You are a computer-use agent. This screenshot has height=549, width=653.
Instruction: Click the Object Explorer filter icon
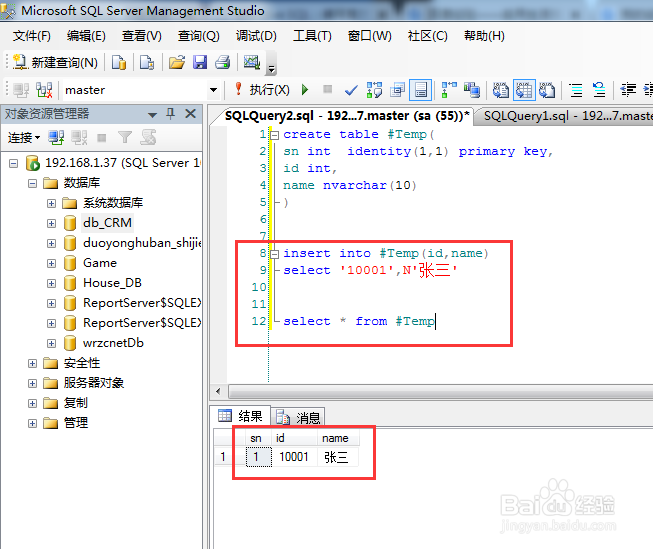click(x=125, y=137)
